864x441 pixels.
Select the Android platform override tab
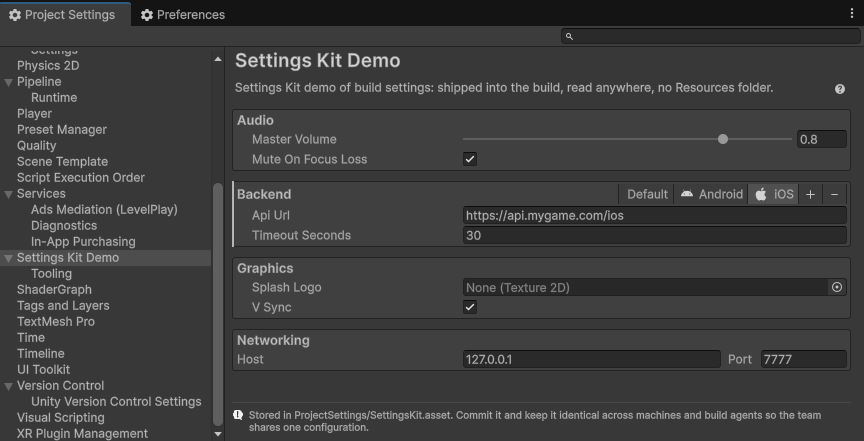pyautogui.click(x=711, y=194)
